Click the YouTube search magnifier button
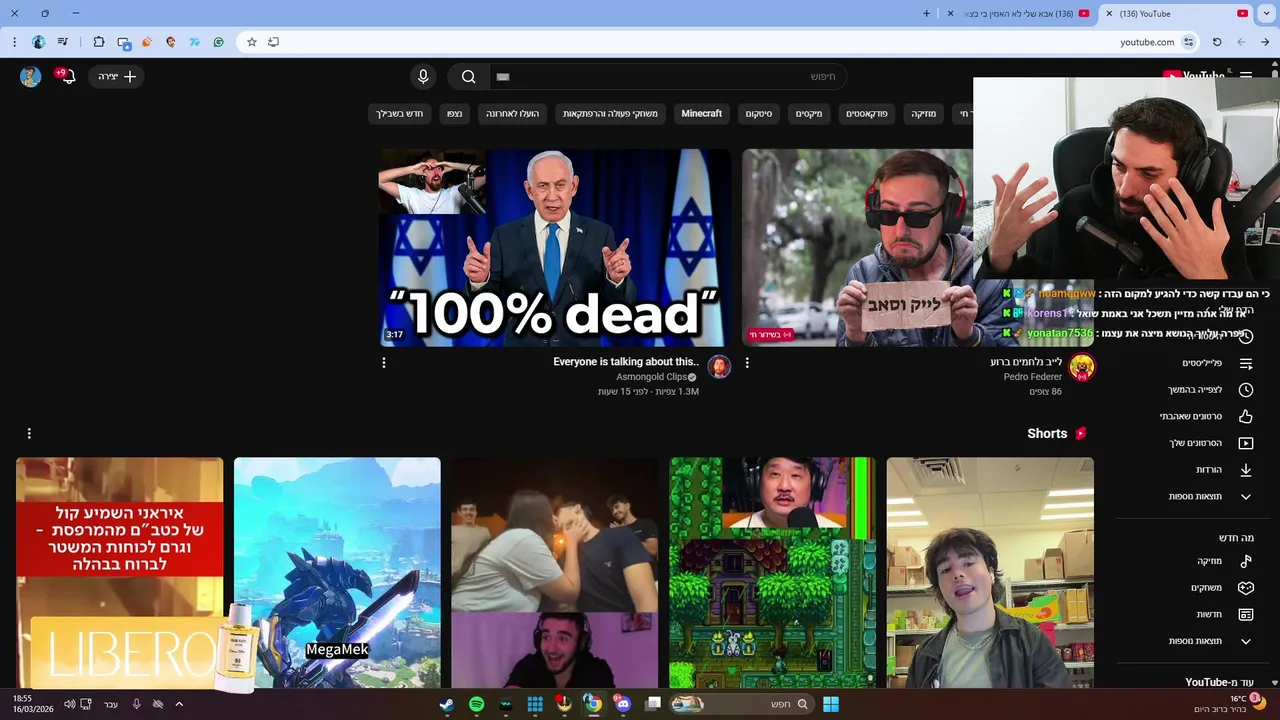This screenshot has height=720, width=1280. (x=468, y=77)
